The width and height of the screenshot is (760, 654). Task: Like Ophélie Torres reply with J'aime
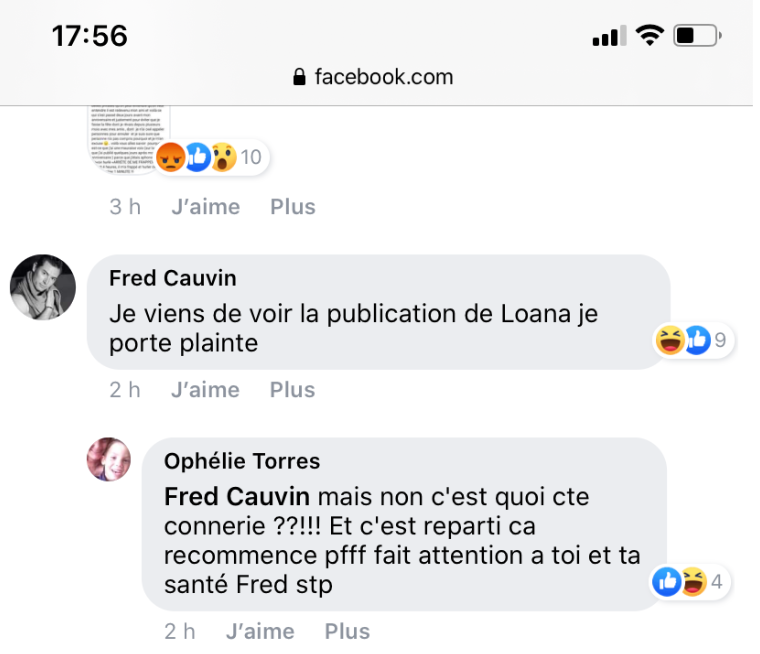260,631
